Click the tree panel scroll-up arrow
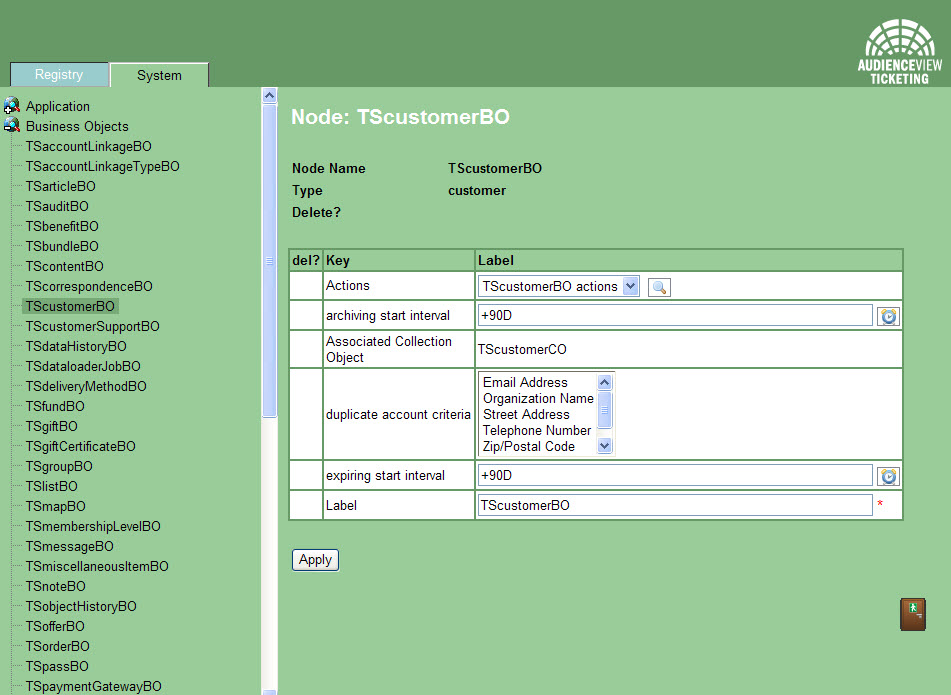 pyautogui.click(x=269, y=95)
